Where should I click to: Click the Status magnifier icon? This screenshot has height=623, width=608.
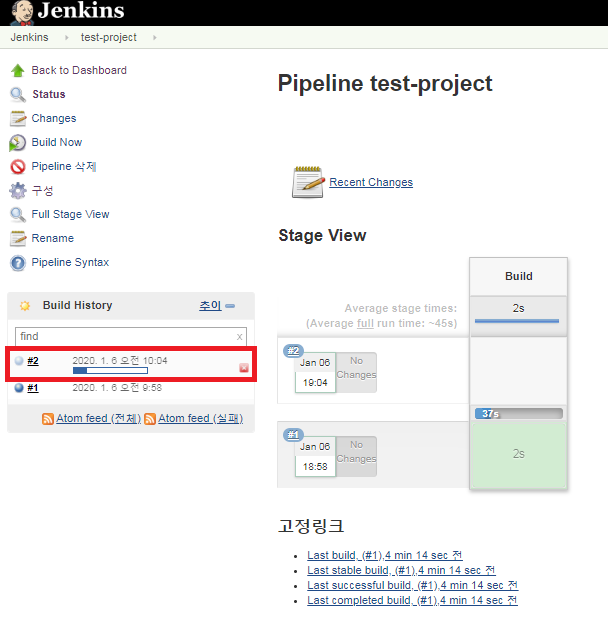[x=18, y=95]
